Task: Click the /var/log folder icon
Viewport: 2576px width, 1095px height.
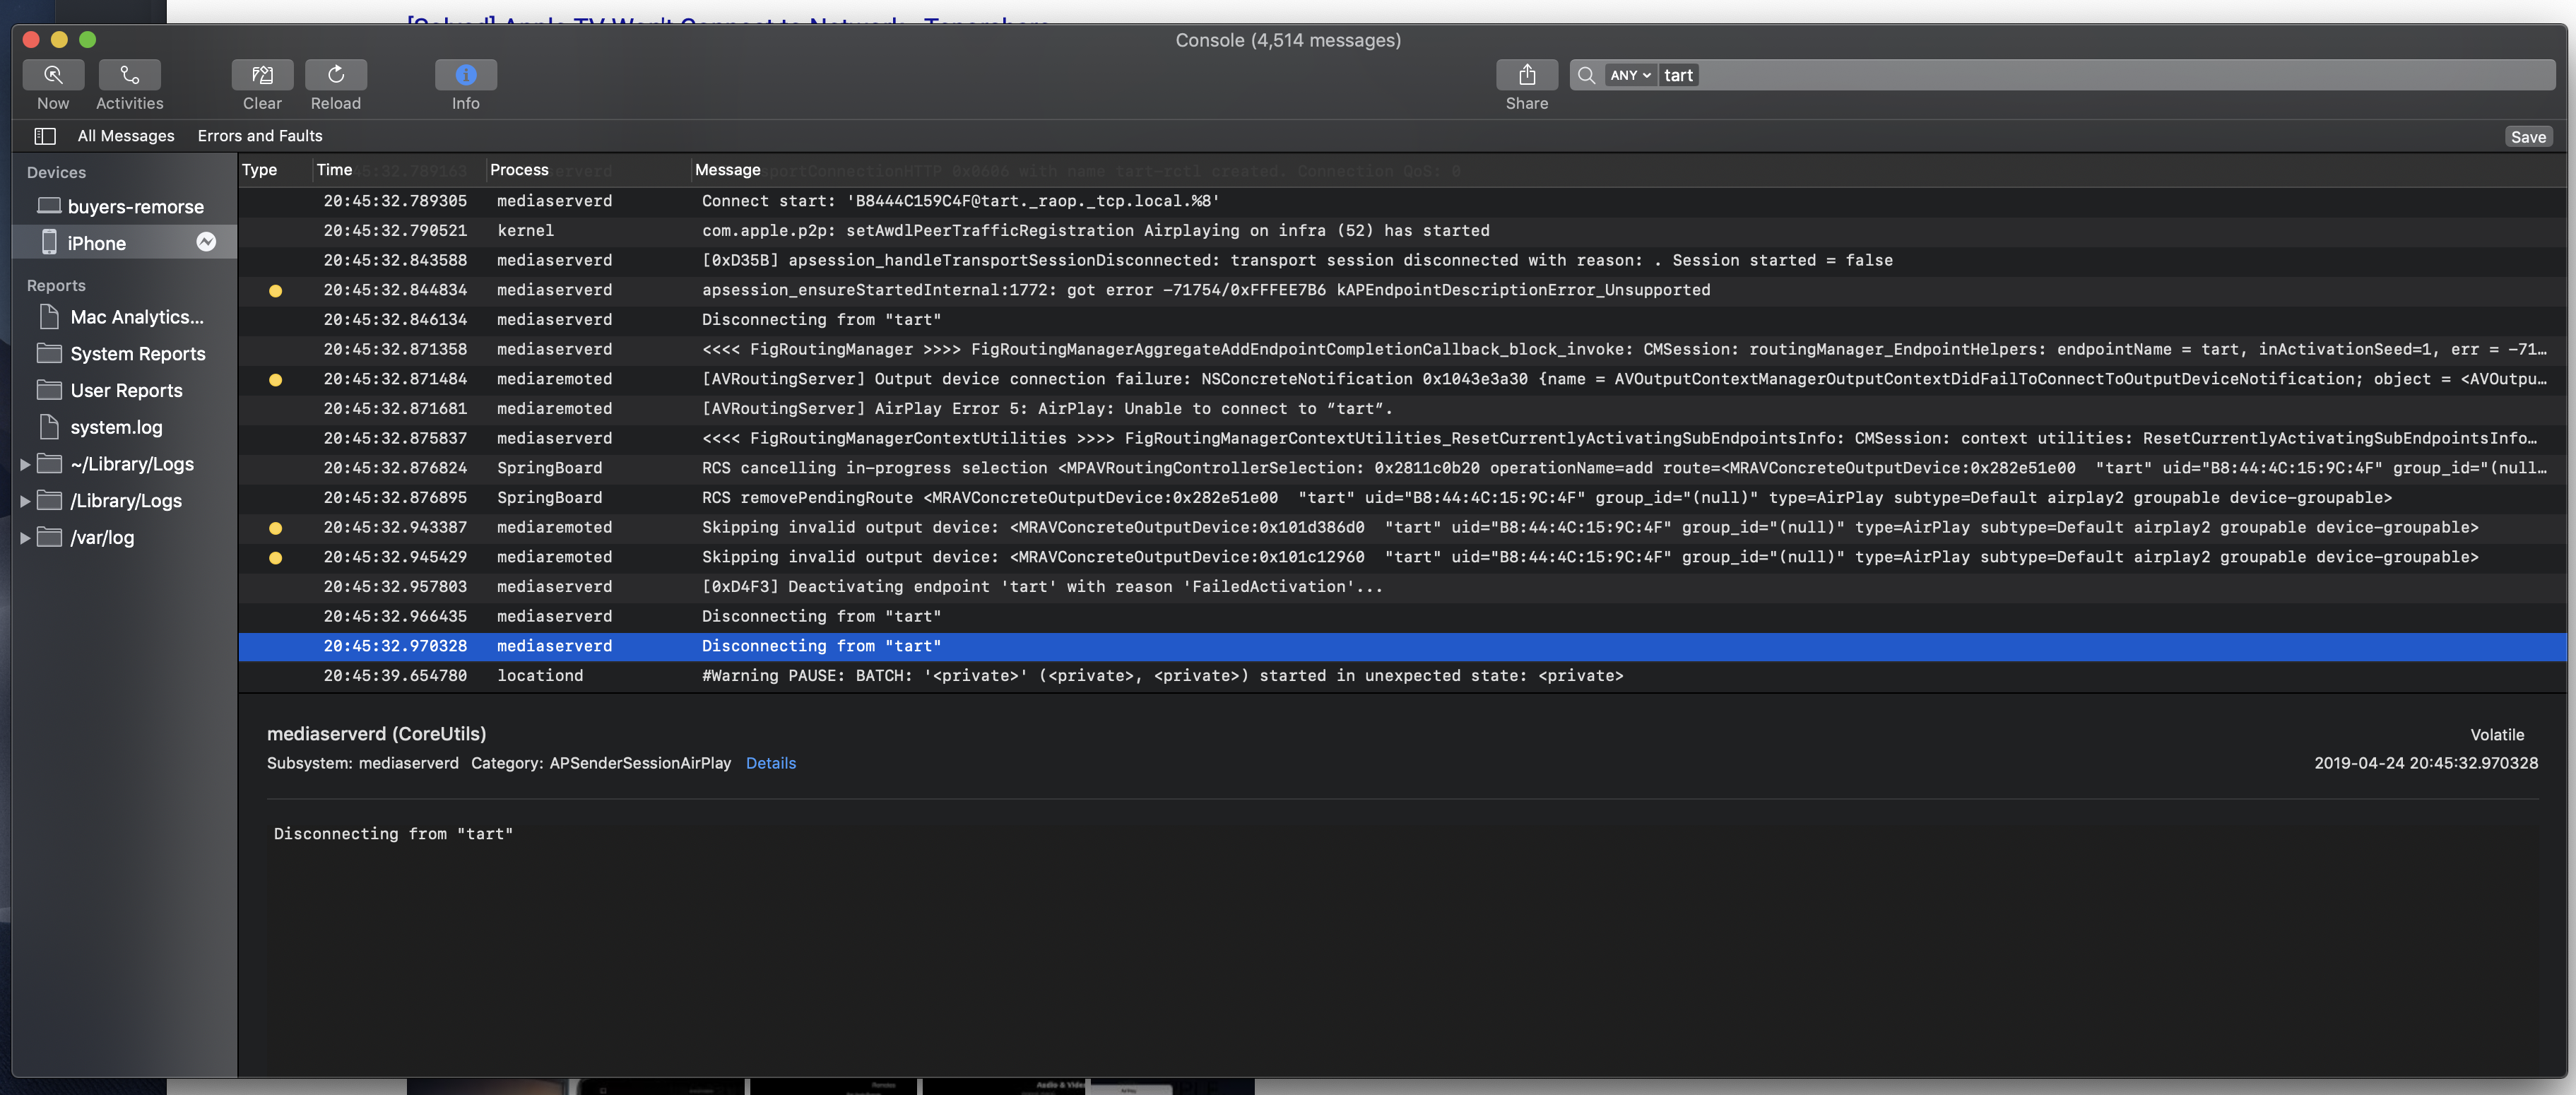Action: [x=49, y=537]
